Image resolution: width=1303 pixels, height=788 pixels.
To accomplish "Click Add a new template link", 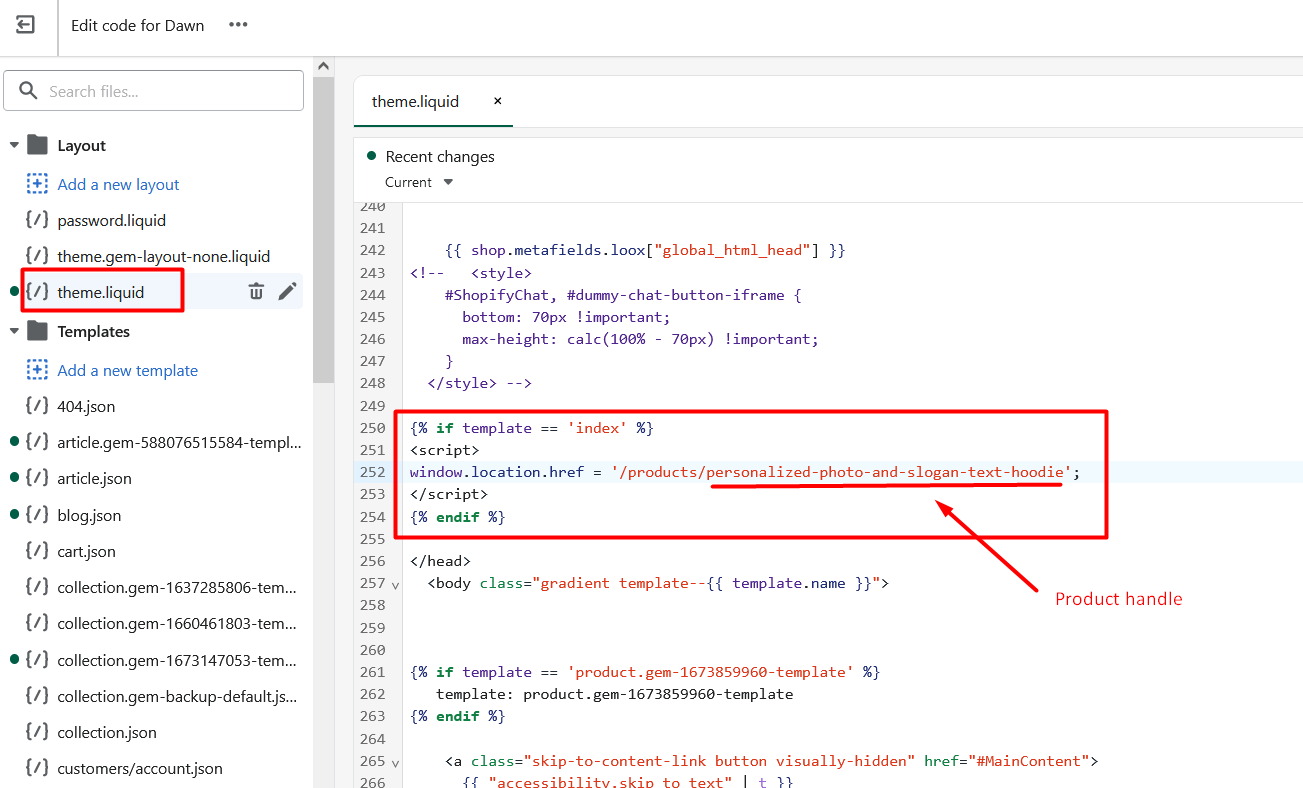I will 127,370.
